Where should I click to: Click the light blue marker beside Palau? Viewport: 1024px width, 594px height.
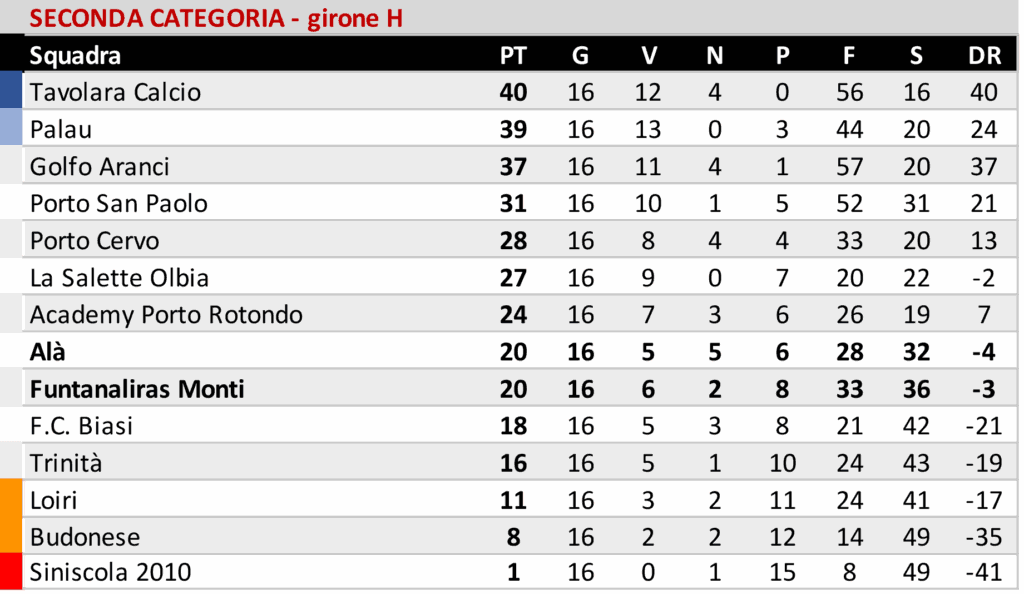pos(11,129)
